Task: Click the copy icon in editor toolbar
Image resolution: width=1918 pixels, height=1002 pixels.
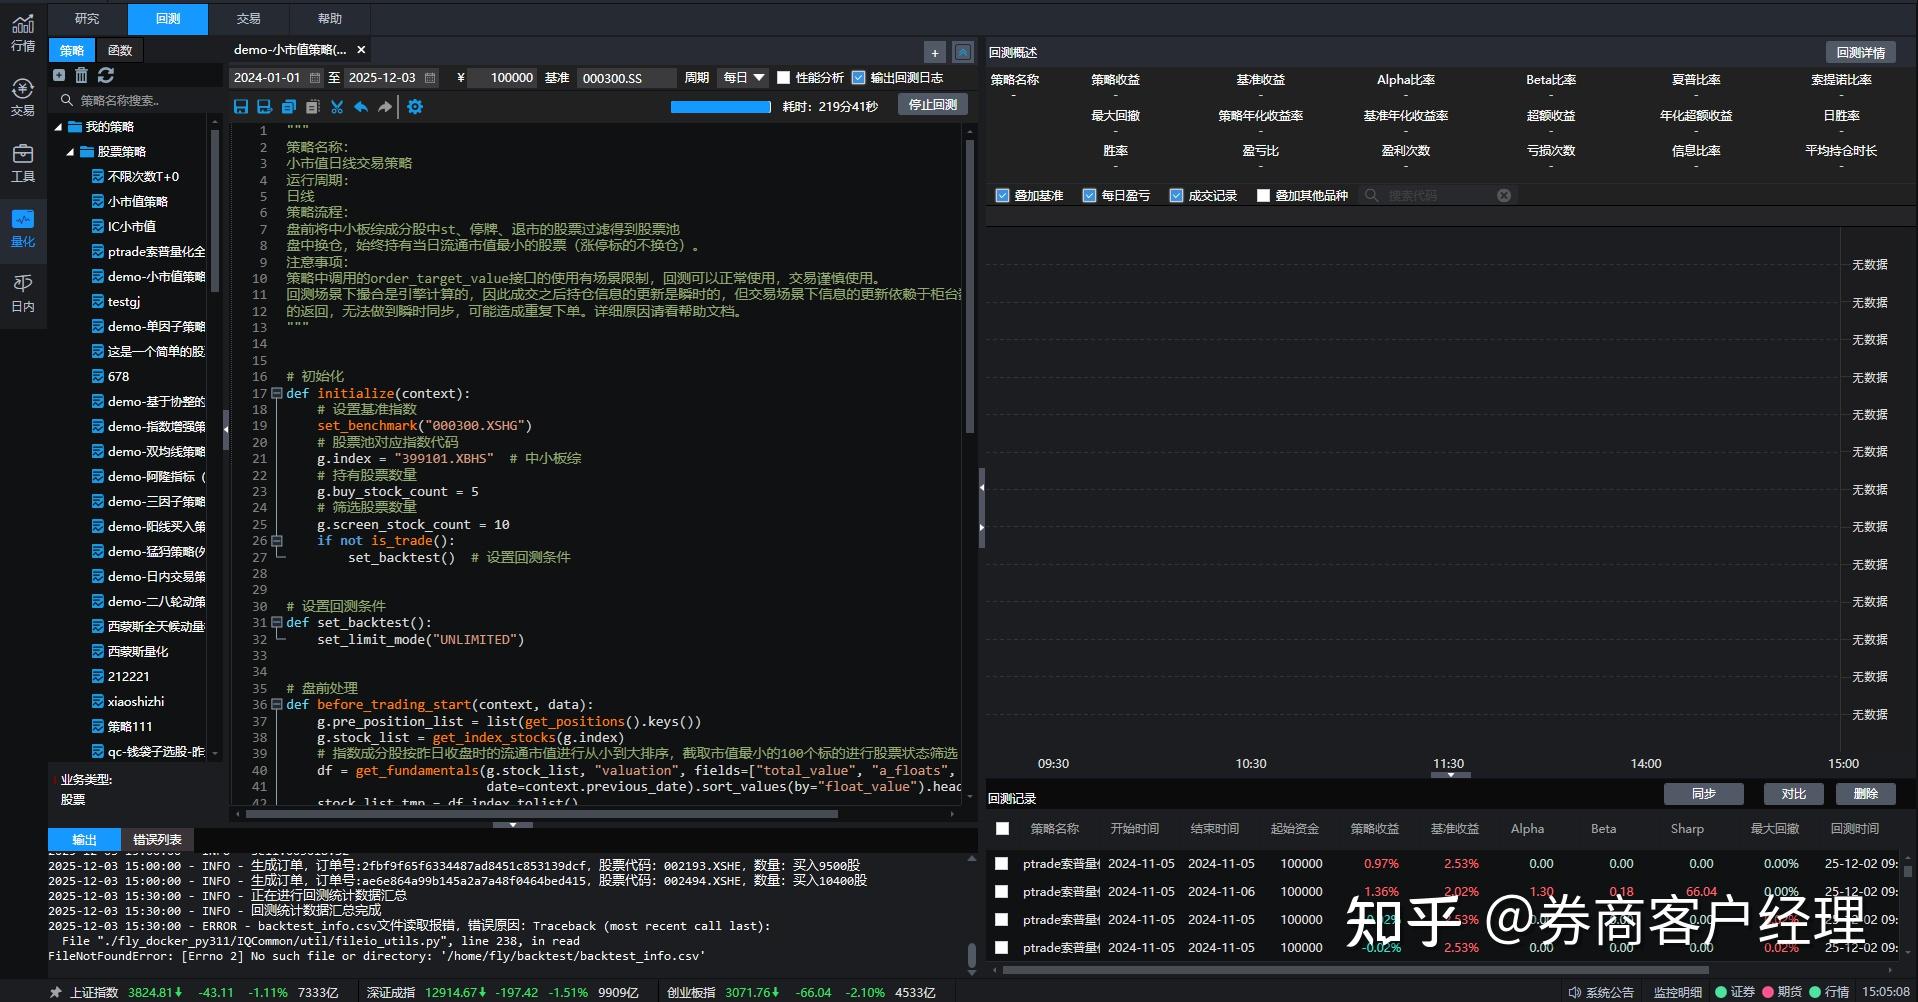Action: [x=289, y=106]
